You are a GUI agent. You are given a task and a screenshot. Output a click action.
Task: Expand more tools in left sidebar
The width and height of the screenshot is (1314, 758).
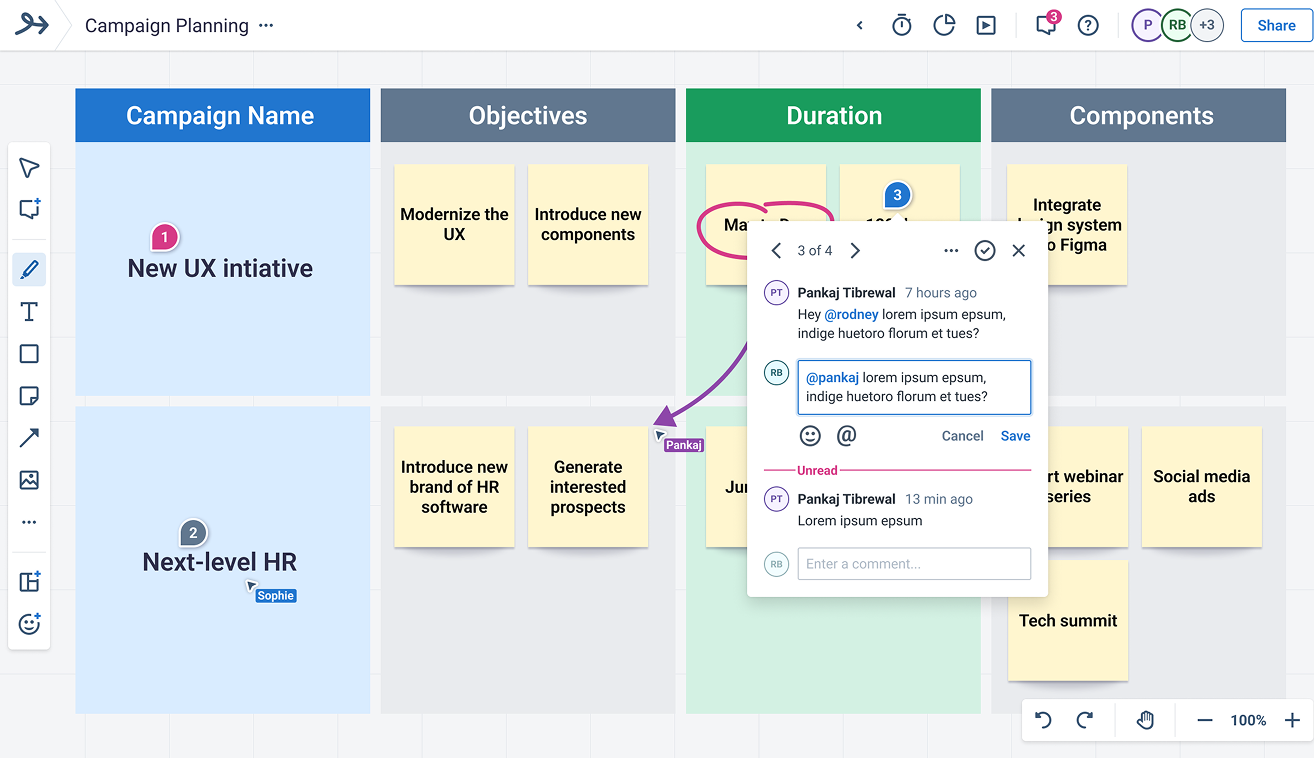29,522
